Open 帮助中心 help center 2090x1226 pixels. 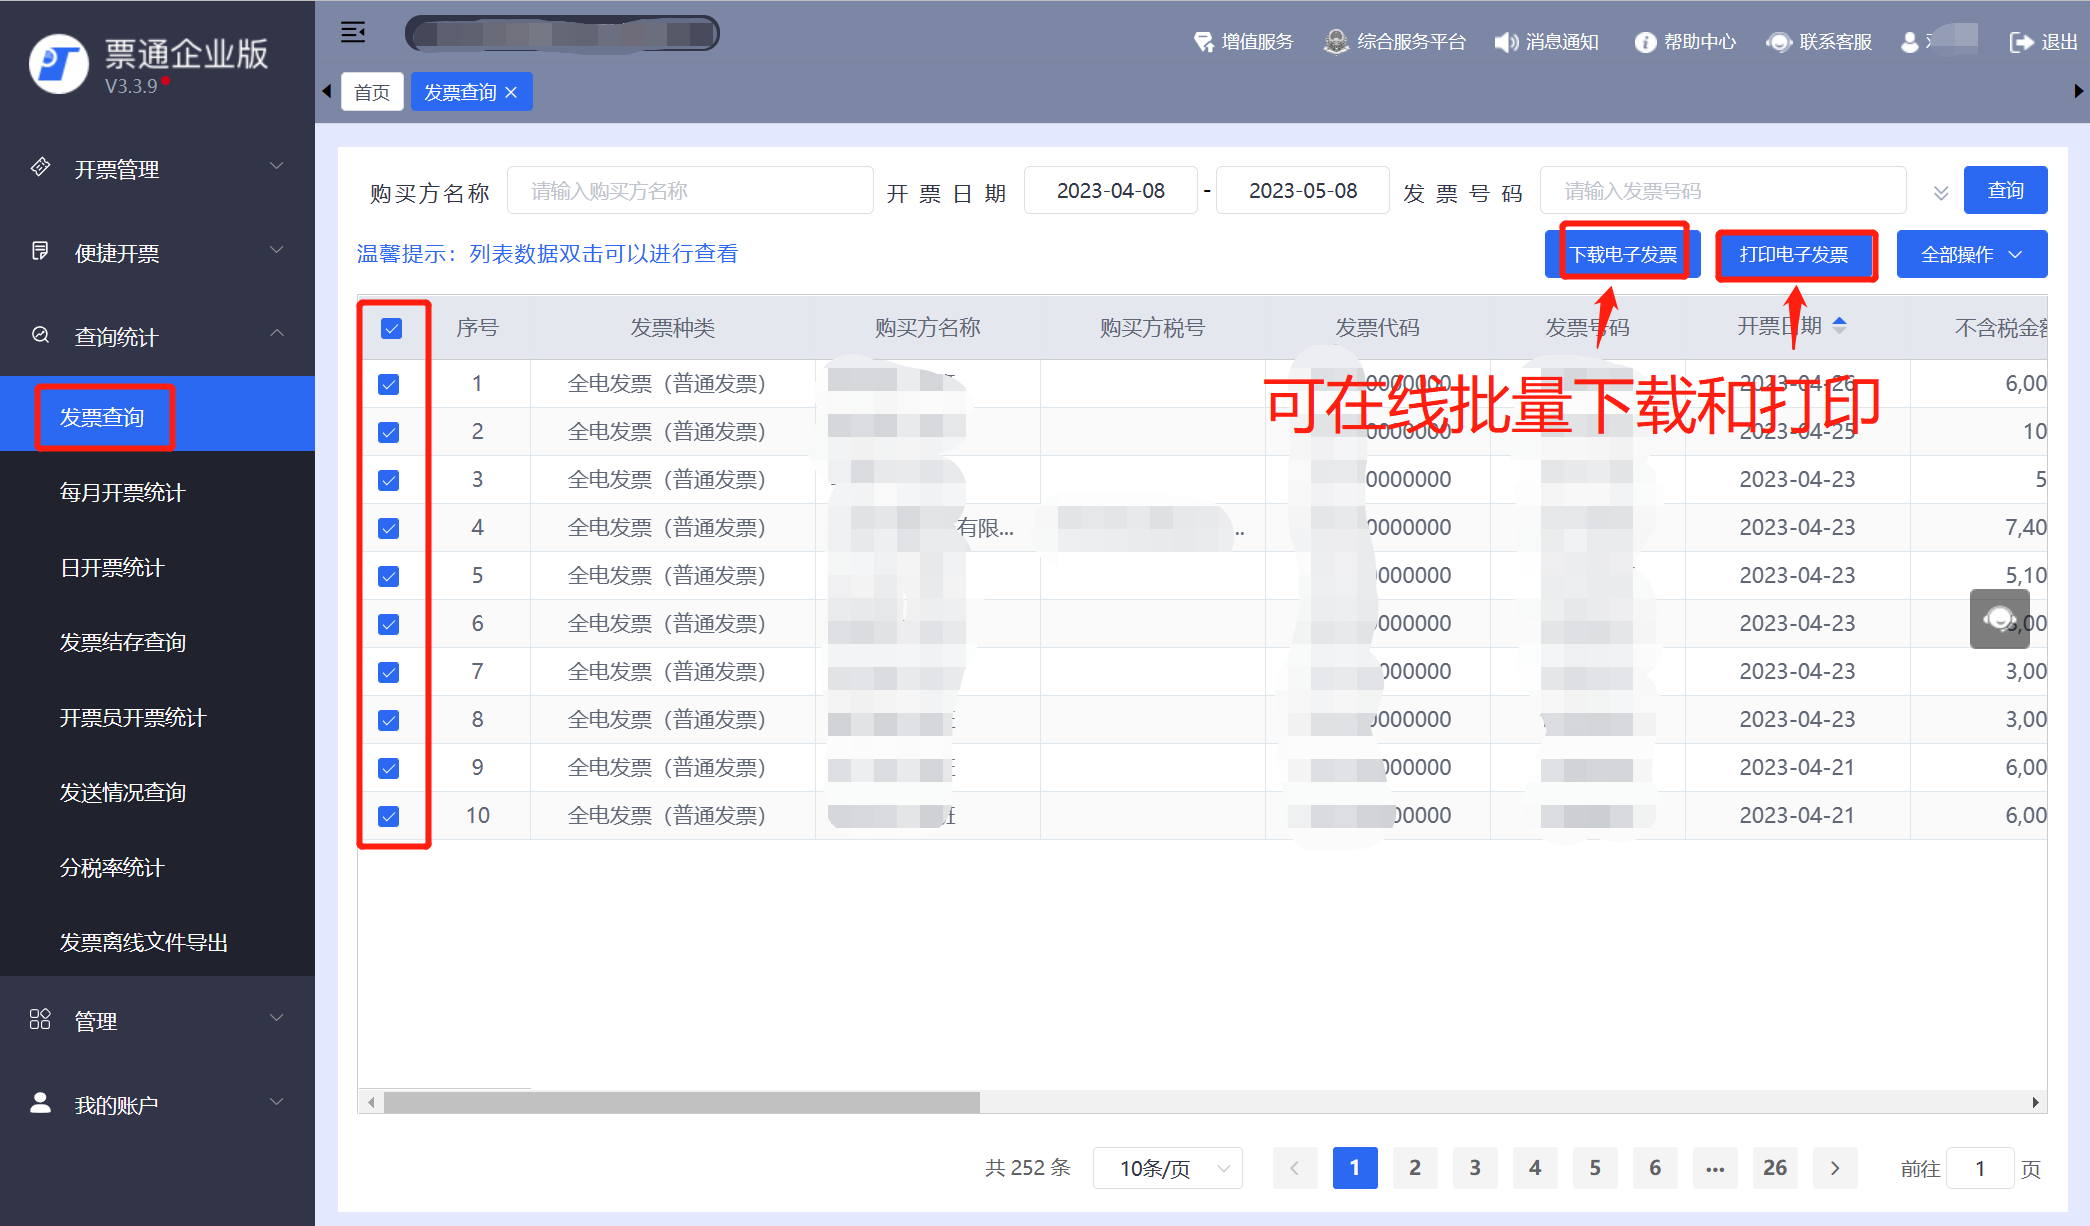click(x=1685, y=42)
